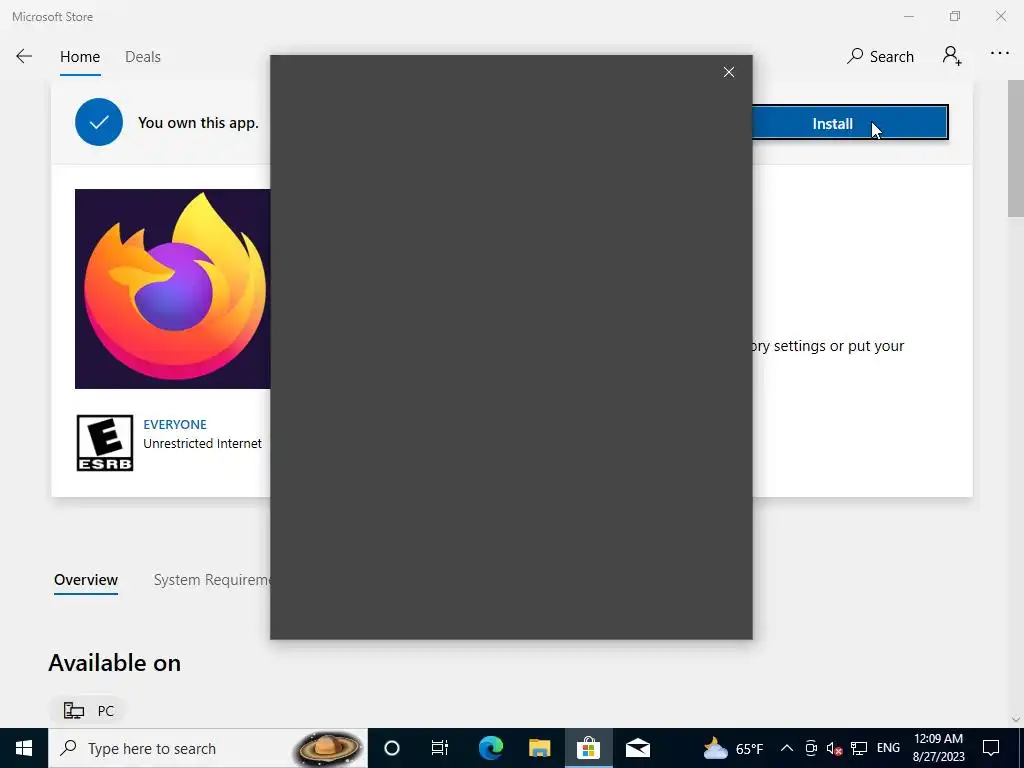
Task: Click the Microsoft Store taskbar icon
Action: 588,748
